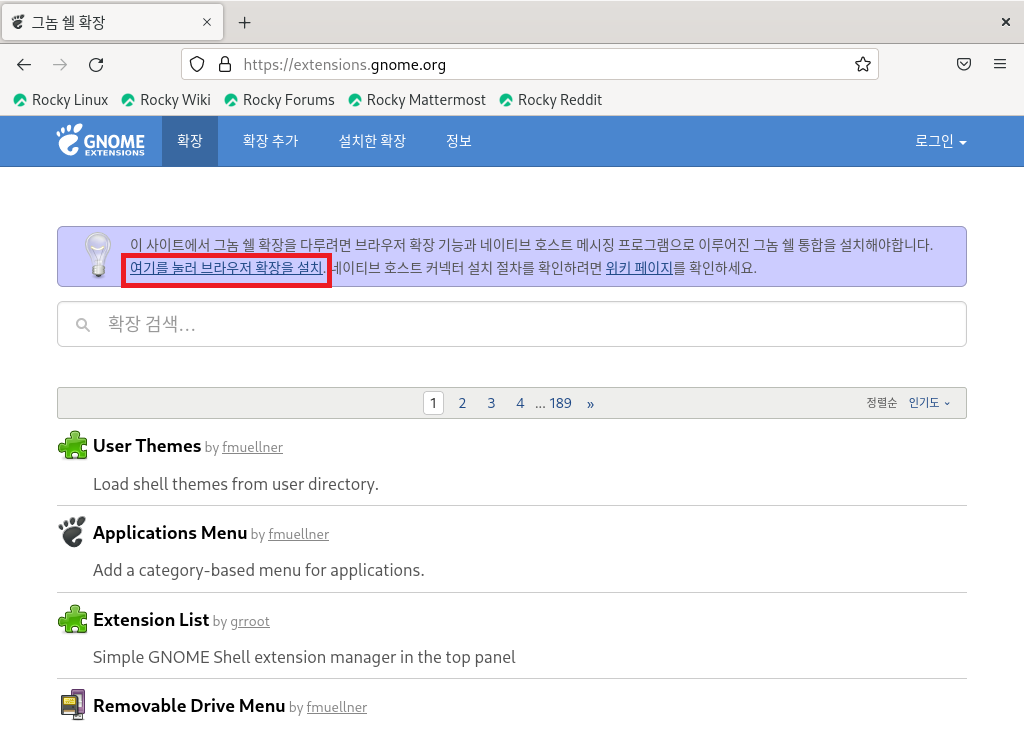
Task: Click the Applications Menu footprint icon
Action: point(72,532)
